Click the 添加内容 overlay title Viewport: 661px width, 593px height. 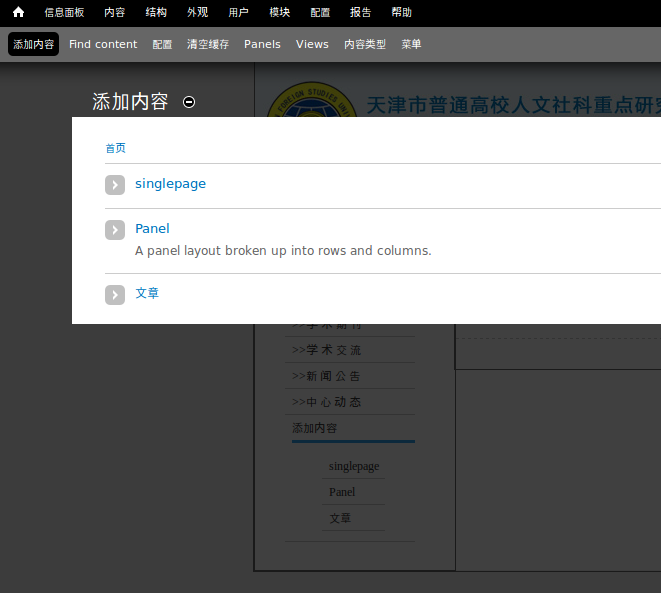[x=130, y=102]
